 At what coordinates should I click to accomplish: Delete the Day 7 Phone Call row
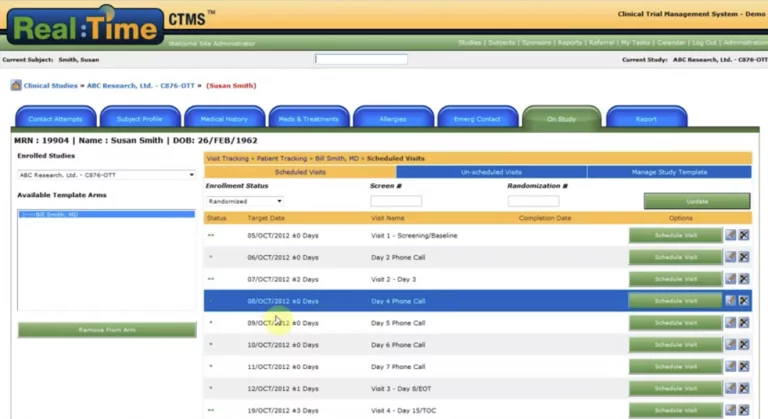click(744, 366)
